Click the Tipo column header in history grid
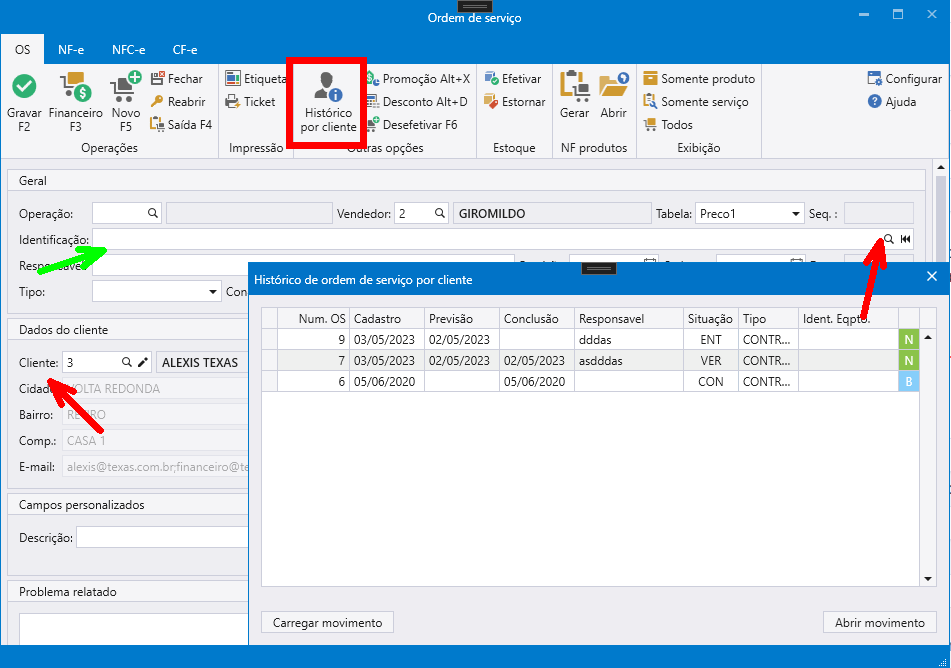The height and width of the screenshot is (668, 951). click(x=768, y=319)
